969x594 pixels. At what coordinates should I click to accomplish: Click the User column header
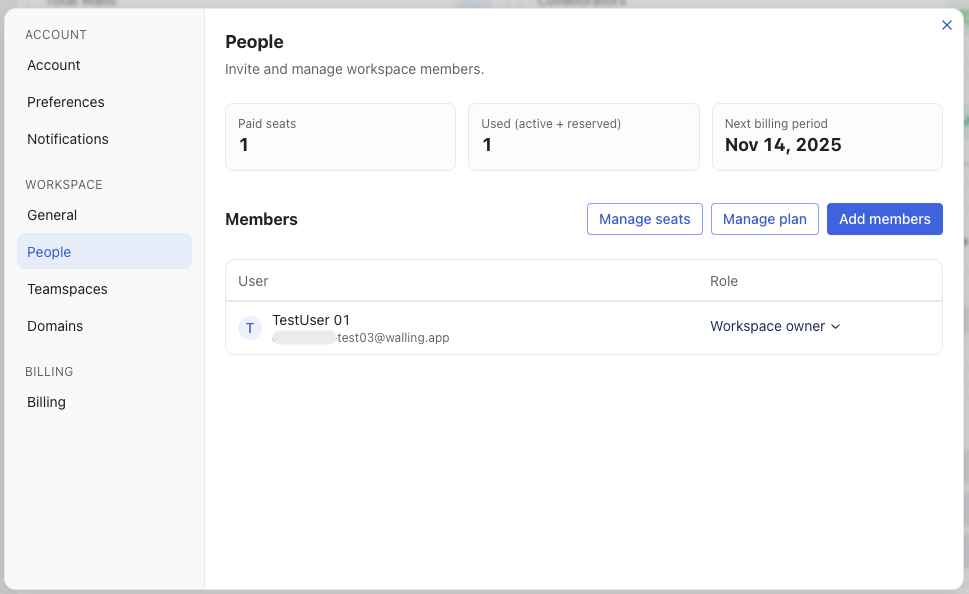(x=253, y=281)
